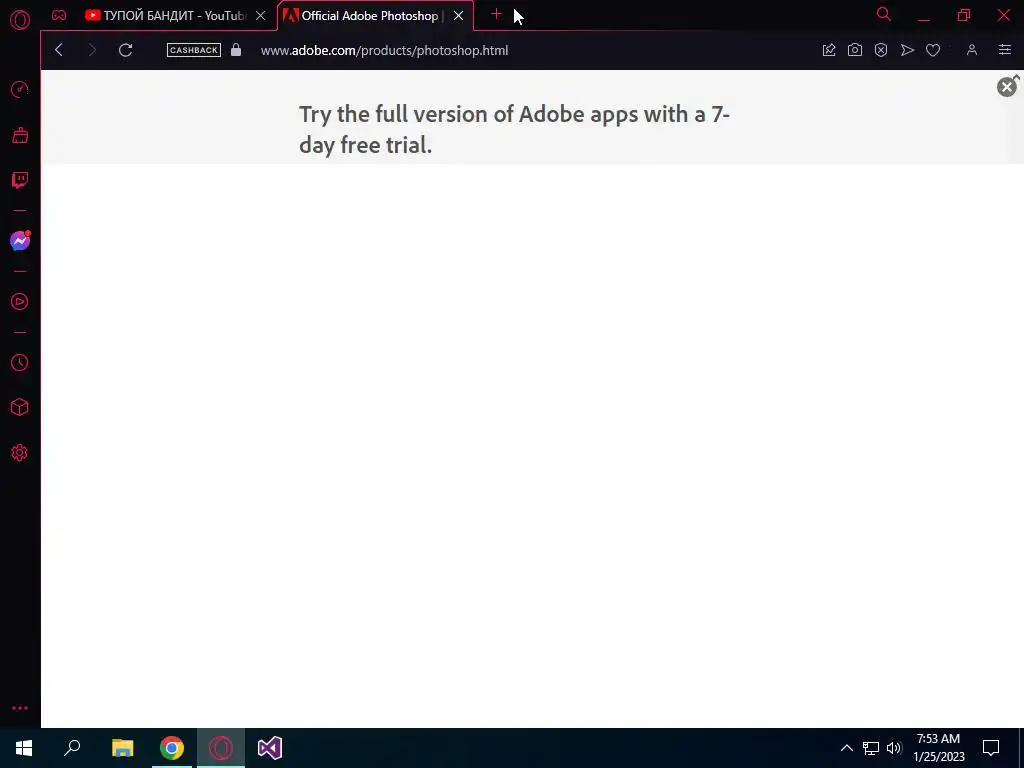Close the Adobe free trial banner
This screenshot has height=768, width=1024.
pyautogui.click(x=1006, y=87)
